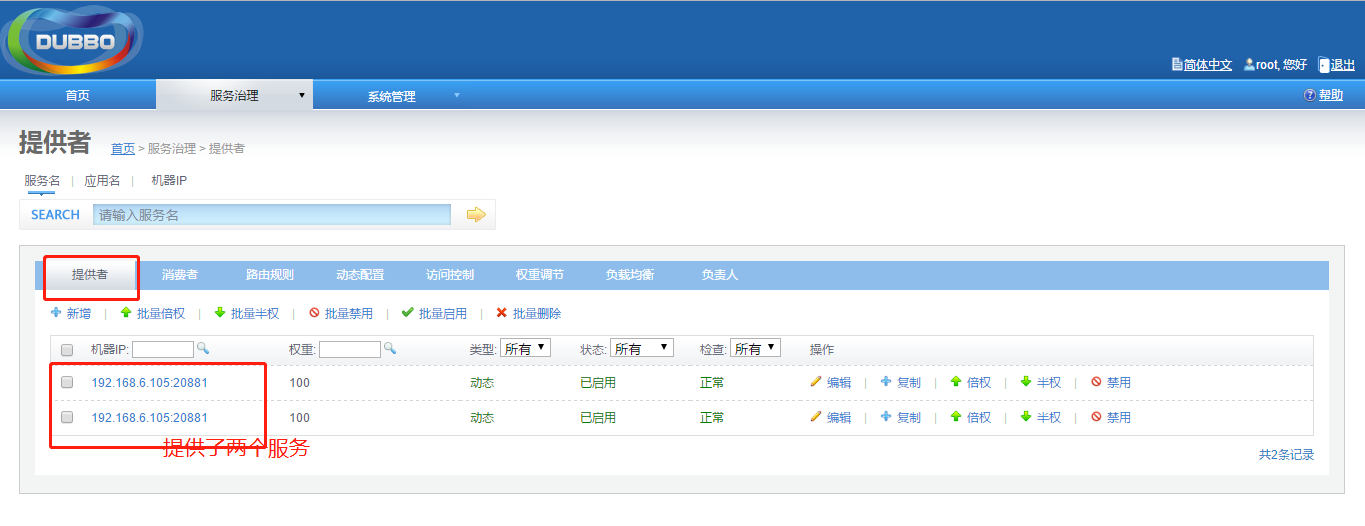Switch to the 负责人 tab
The width and height of the screenshot is (1365, 526).
720,275
